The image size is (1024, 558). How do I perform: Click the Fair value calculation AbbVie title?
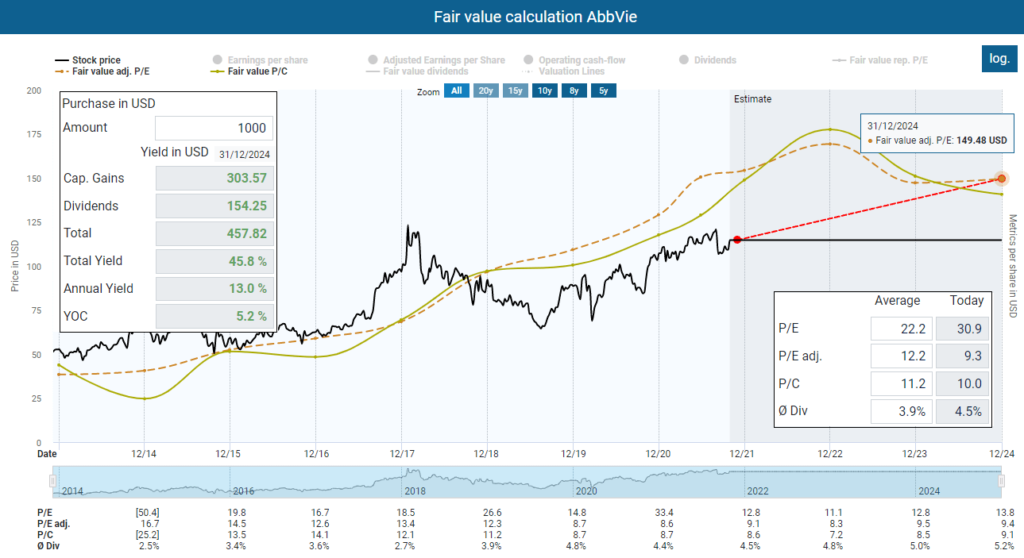(535, 17)
